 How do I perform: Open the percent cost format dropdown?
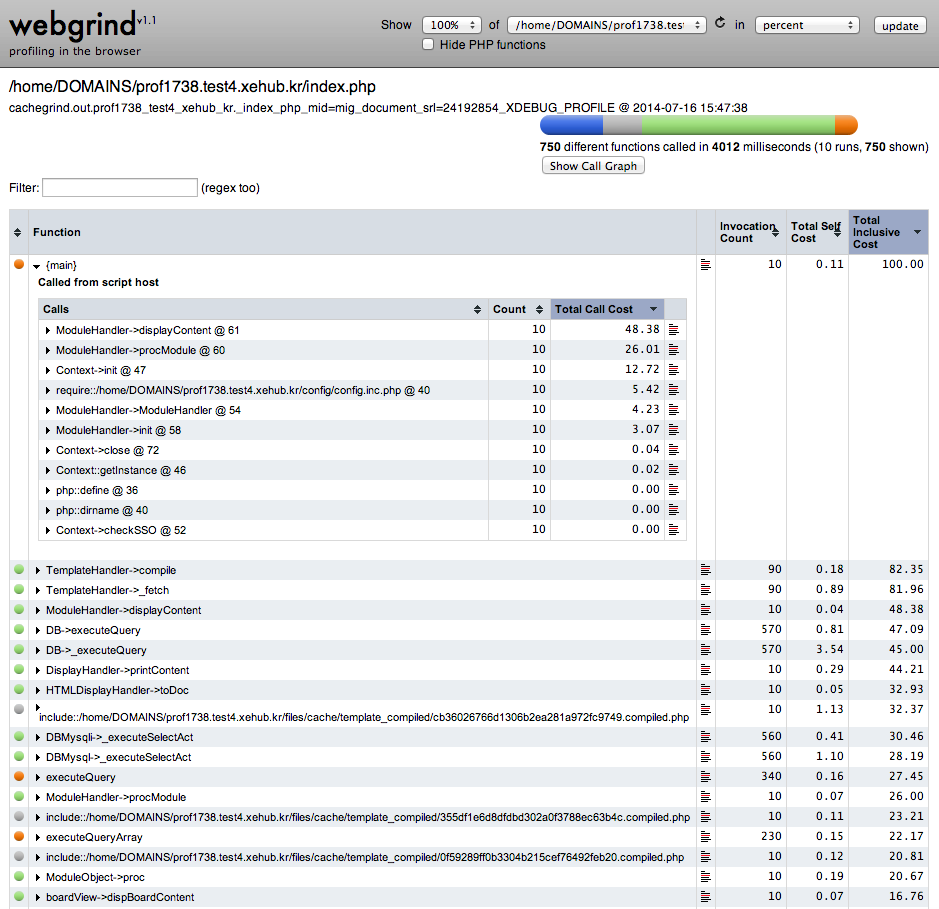[807, 25]
